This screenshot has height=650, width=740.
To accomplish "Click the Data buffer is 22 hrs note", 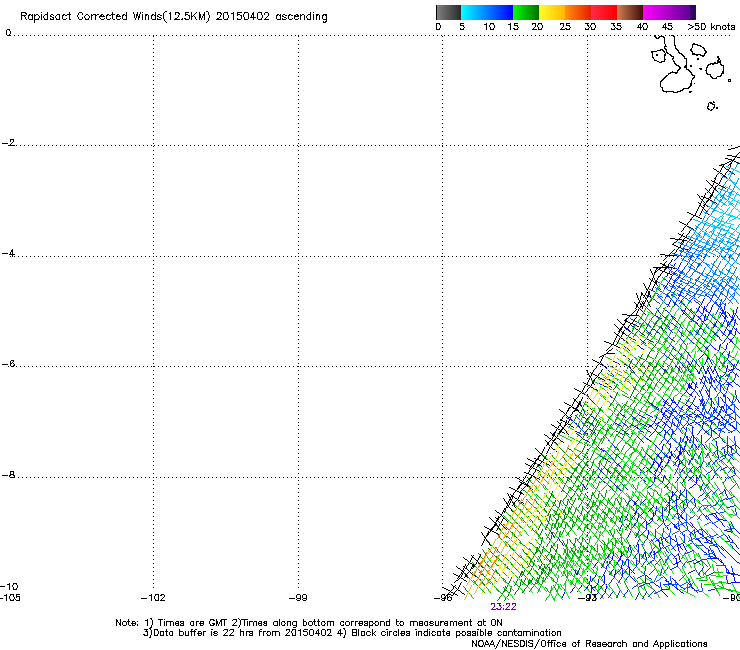I will click(x=237, y=633).
